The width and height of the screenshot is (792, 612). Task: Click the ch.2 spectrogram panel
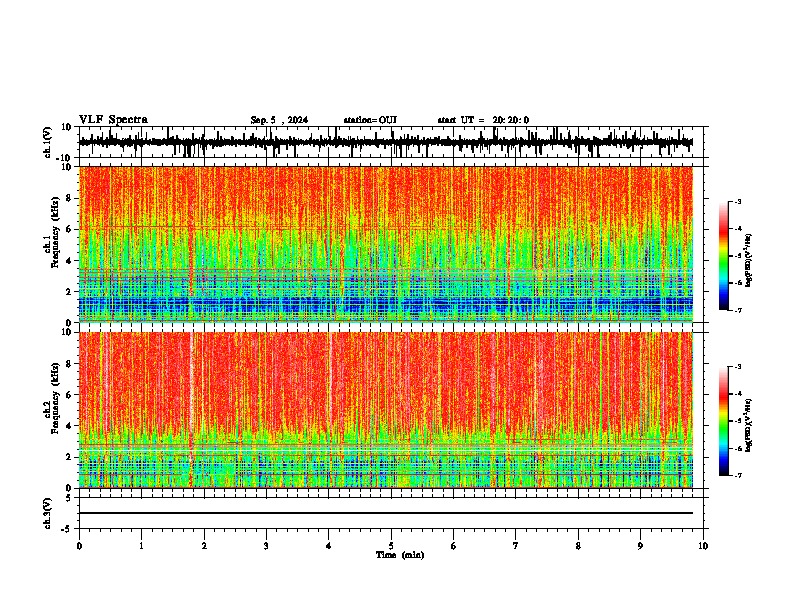point(385,410)
